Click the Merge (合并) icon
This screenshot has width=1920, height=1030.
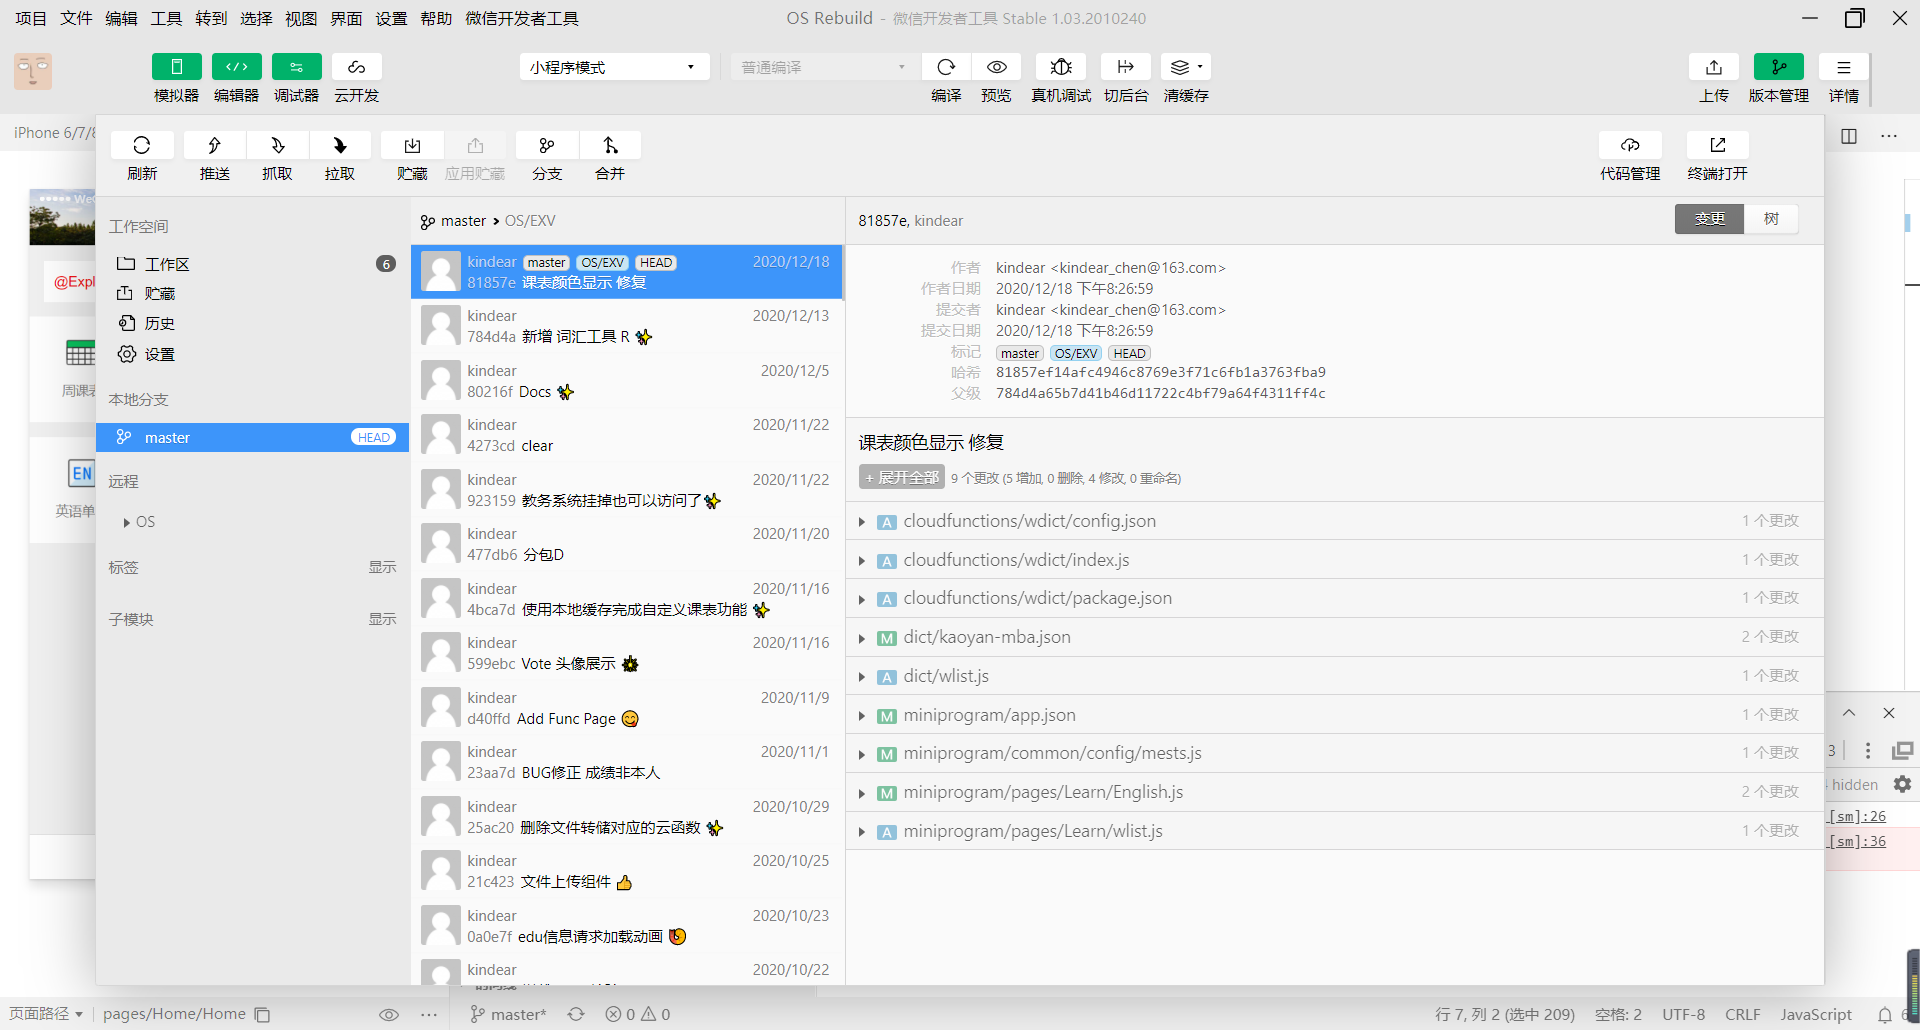click(x=610, y=146)
